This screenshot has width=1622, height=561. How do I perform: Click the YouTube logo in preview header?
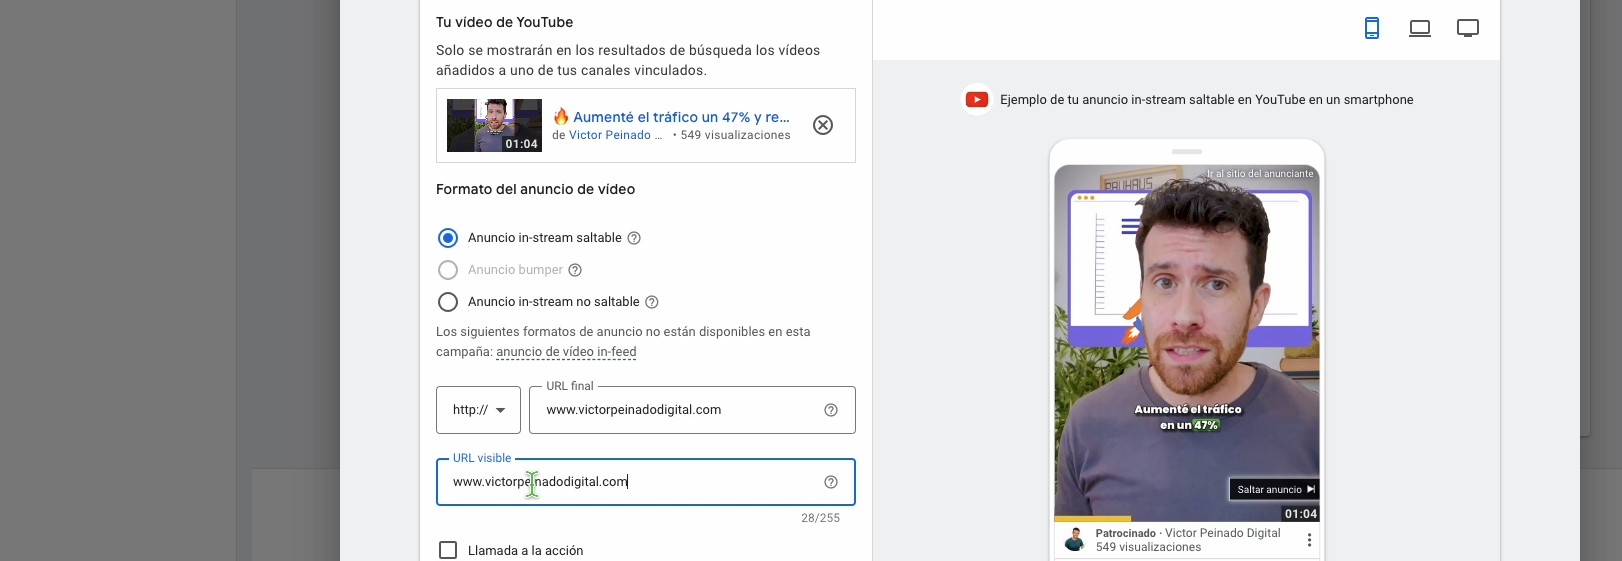point(977,100)
